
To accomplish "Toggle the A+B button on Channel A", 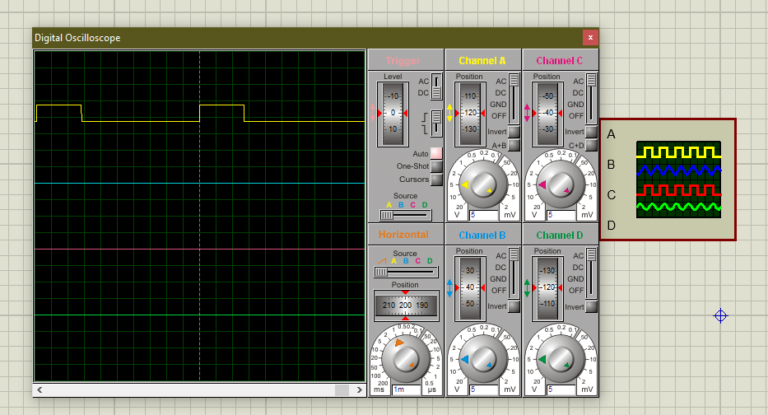I will point(514,145).
